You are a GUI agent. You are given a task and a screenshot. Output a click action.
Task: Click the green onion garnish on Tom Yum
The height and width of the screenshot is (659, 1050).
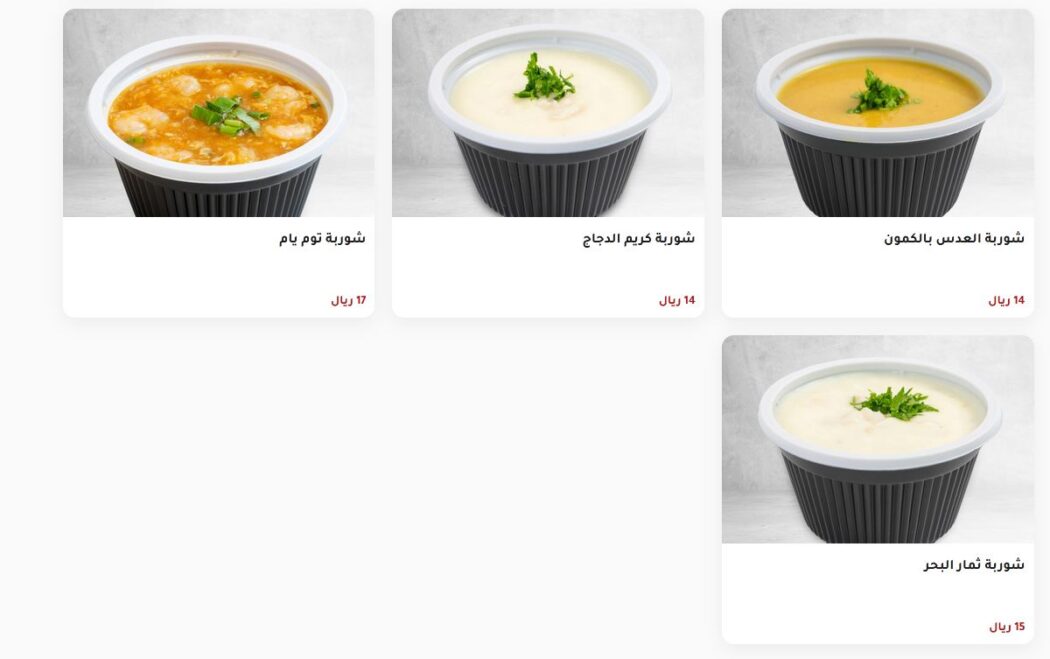229,115
